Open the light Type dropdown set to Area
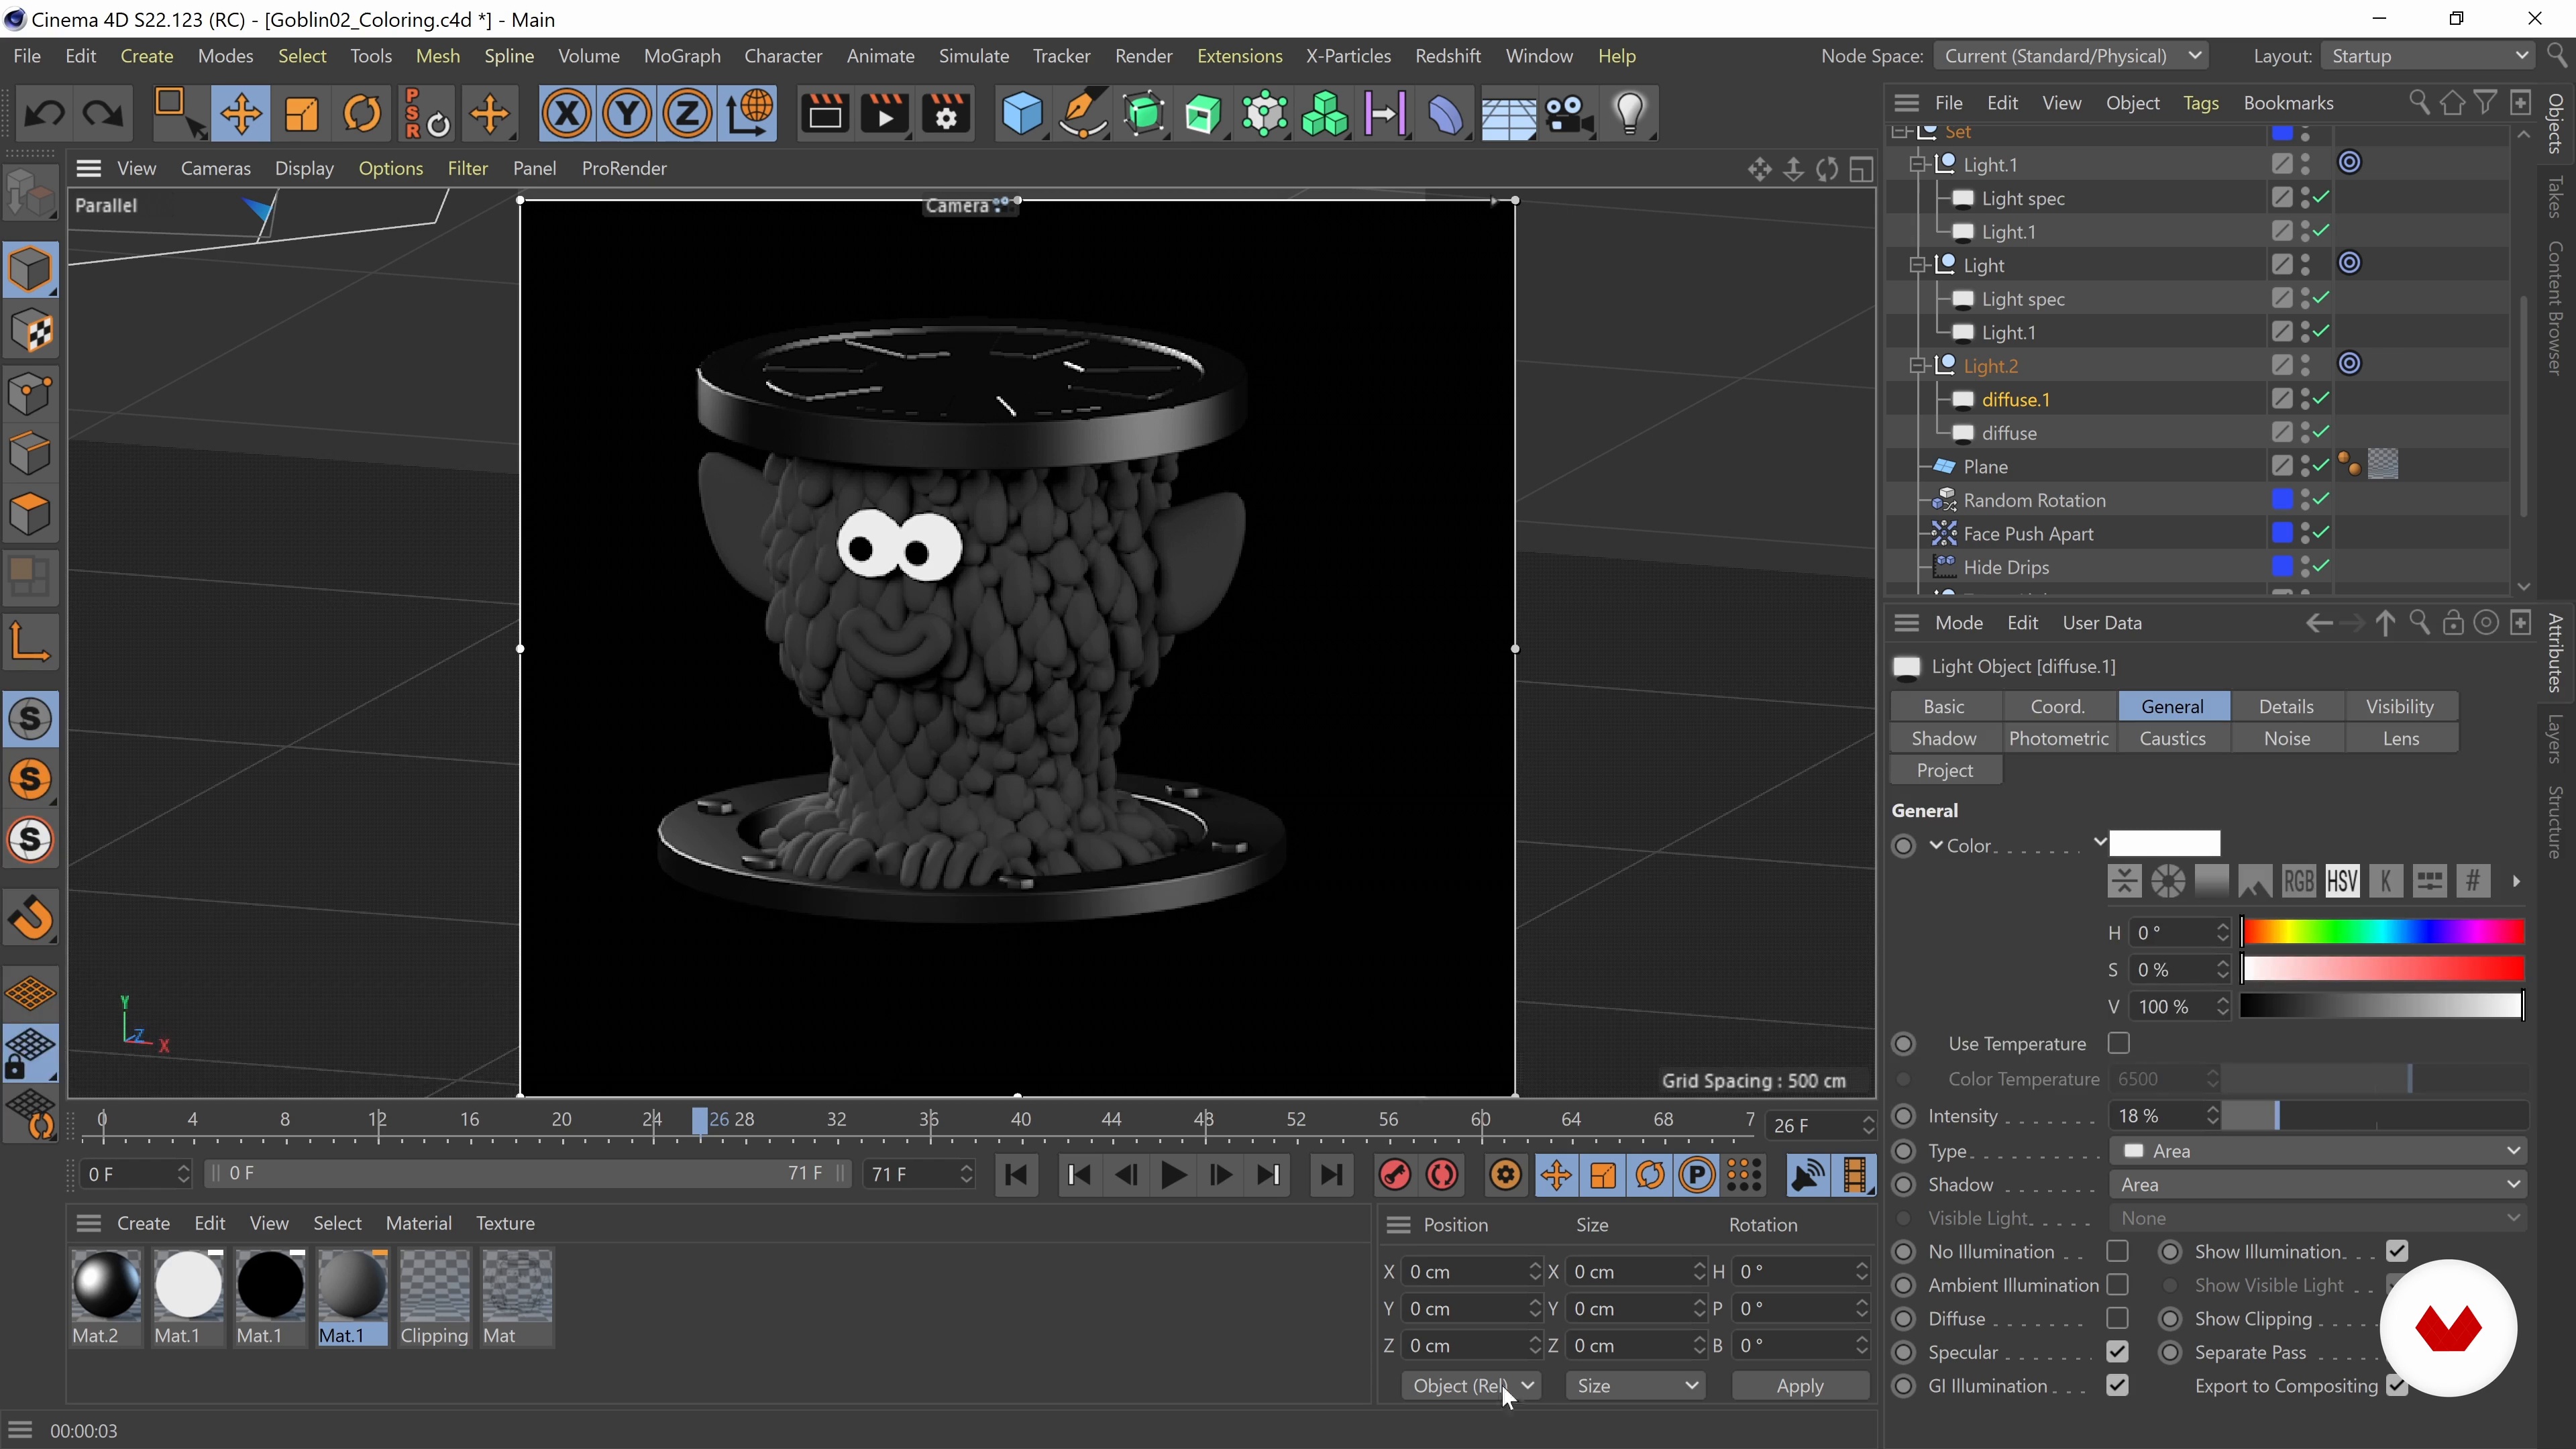 [x=2318, y=1151]
